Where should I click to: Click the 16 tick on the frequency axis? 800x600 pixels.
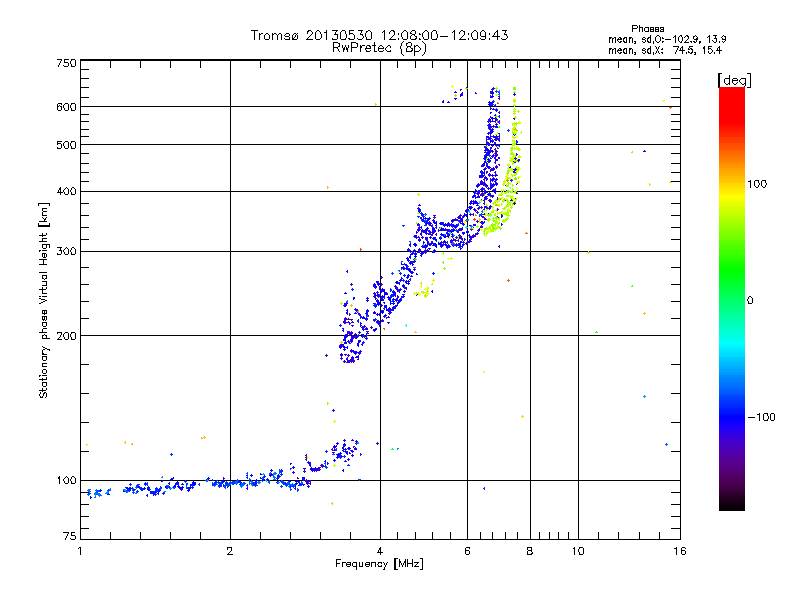(x=679, y=552)
